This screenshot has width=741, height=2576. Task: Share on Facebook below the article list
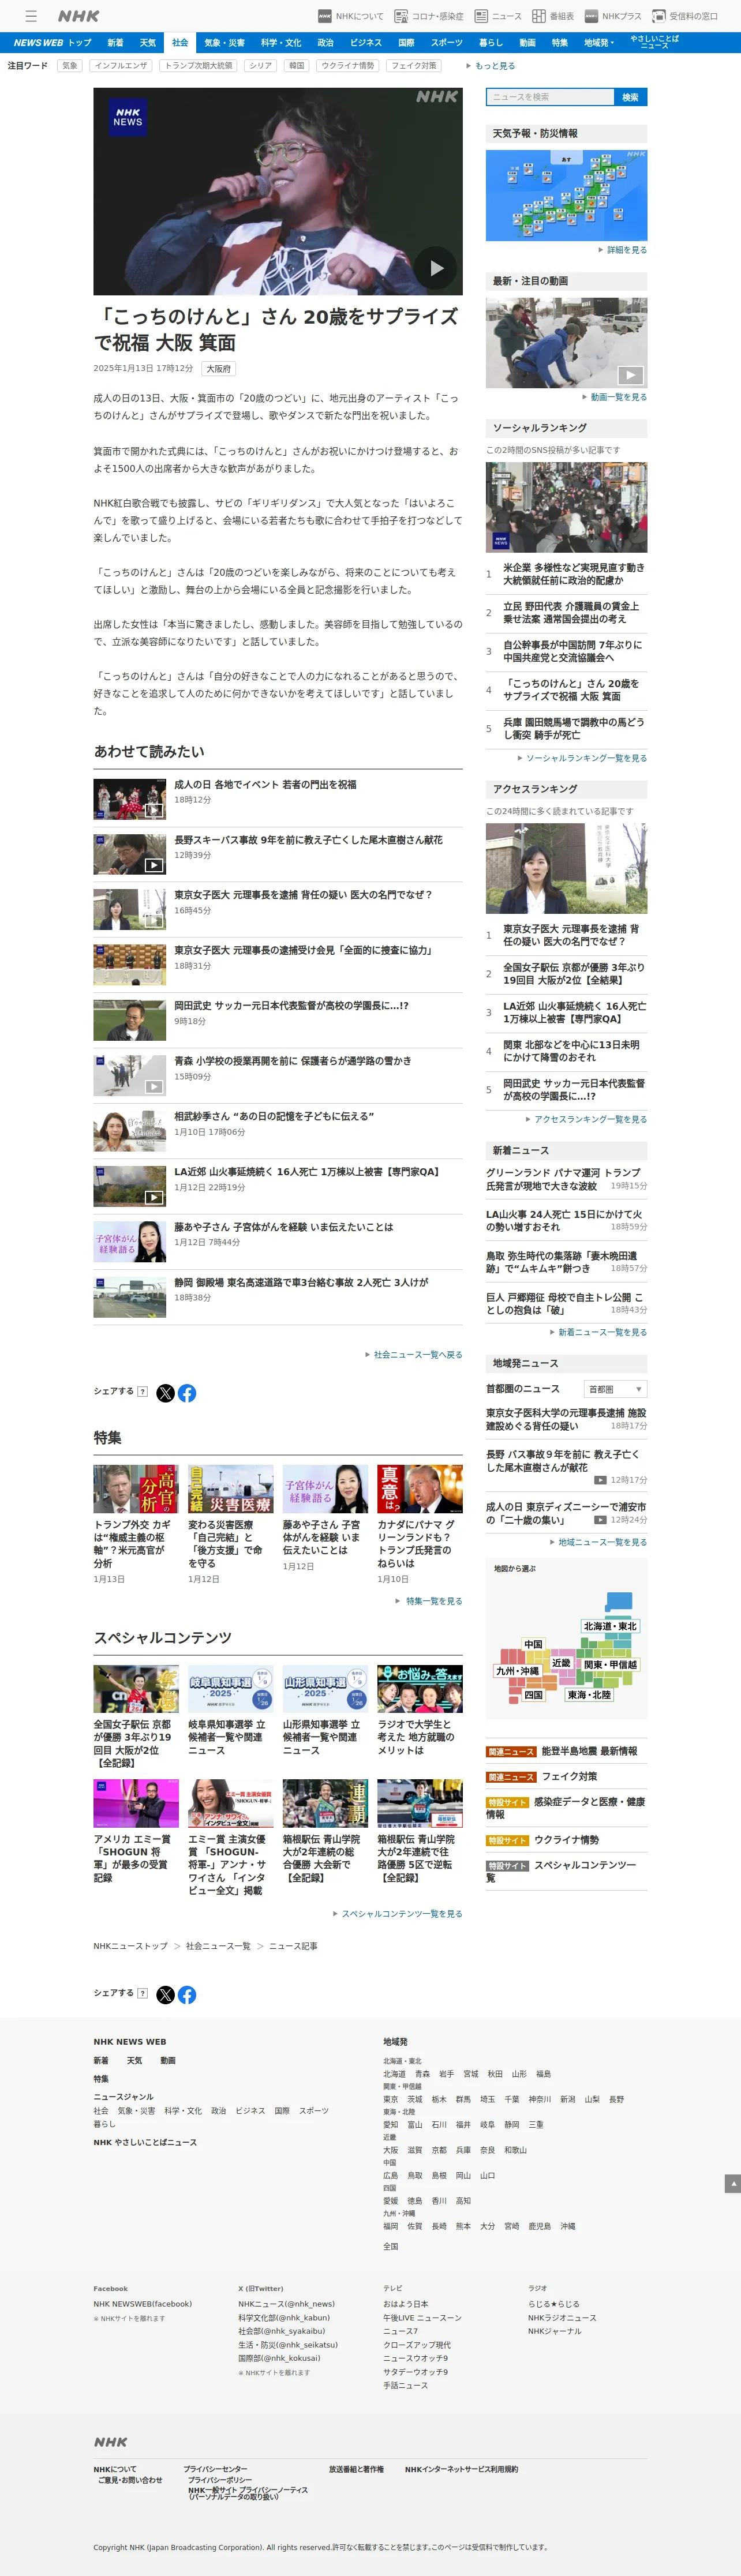tap(187, 1393)
